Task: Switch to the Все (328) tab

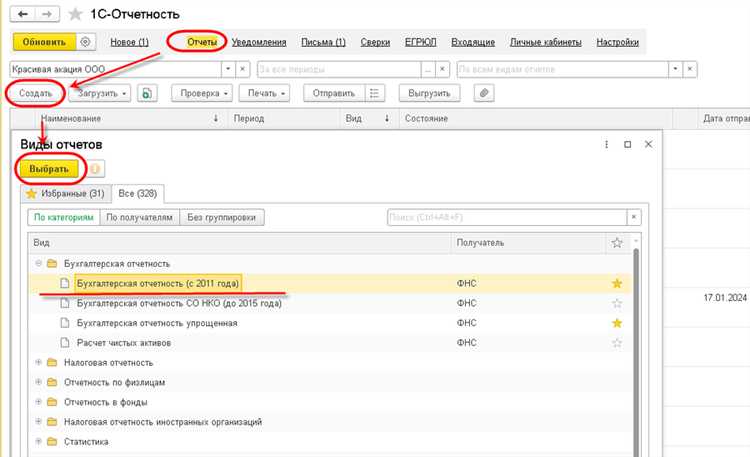Action: [138, 194]
